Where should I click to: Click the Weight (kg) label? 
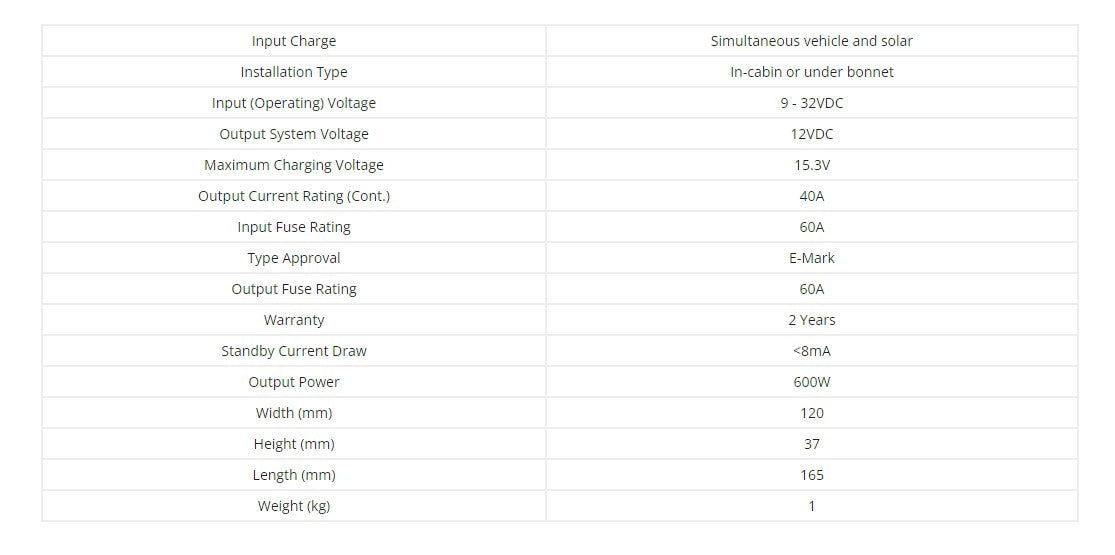pyautogui.click(x=294, y=506)
